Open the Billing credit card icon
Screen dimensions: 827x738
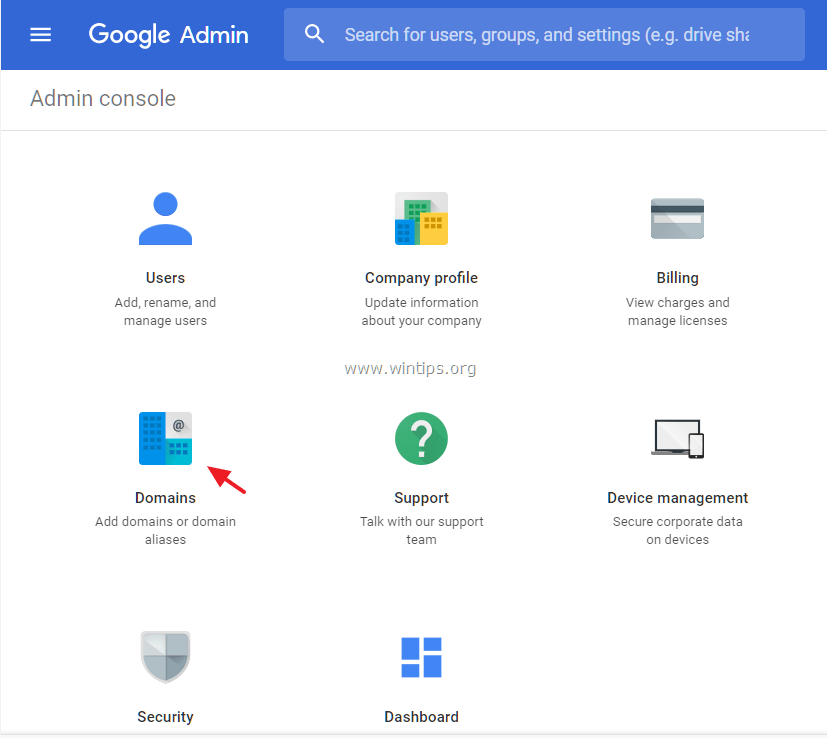(677, 218)
